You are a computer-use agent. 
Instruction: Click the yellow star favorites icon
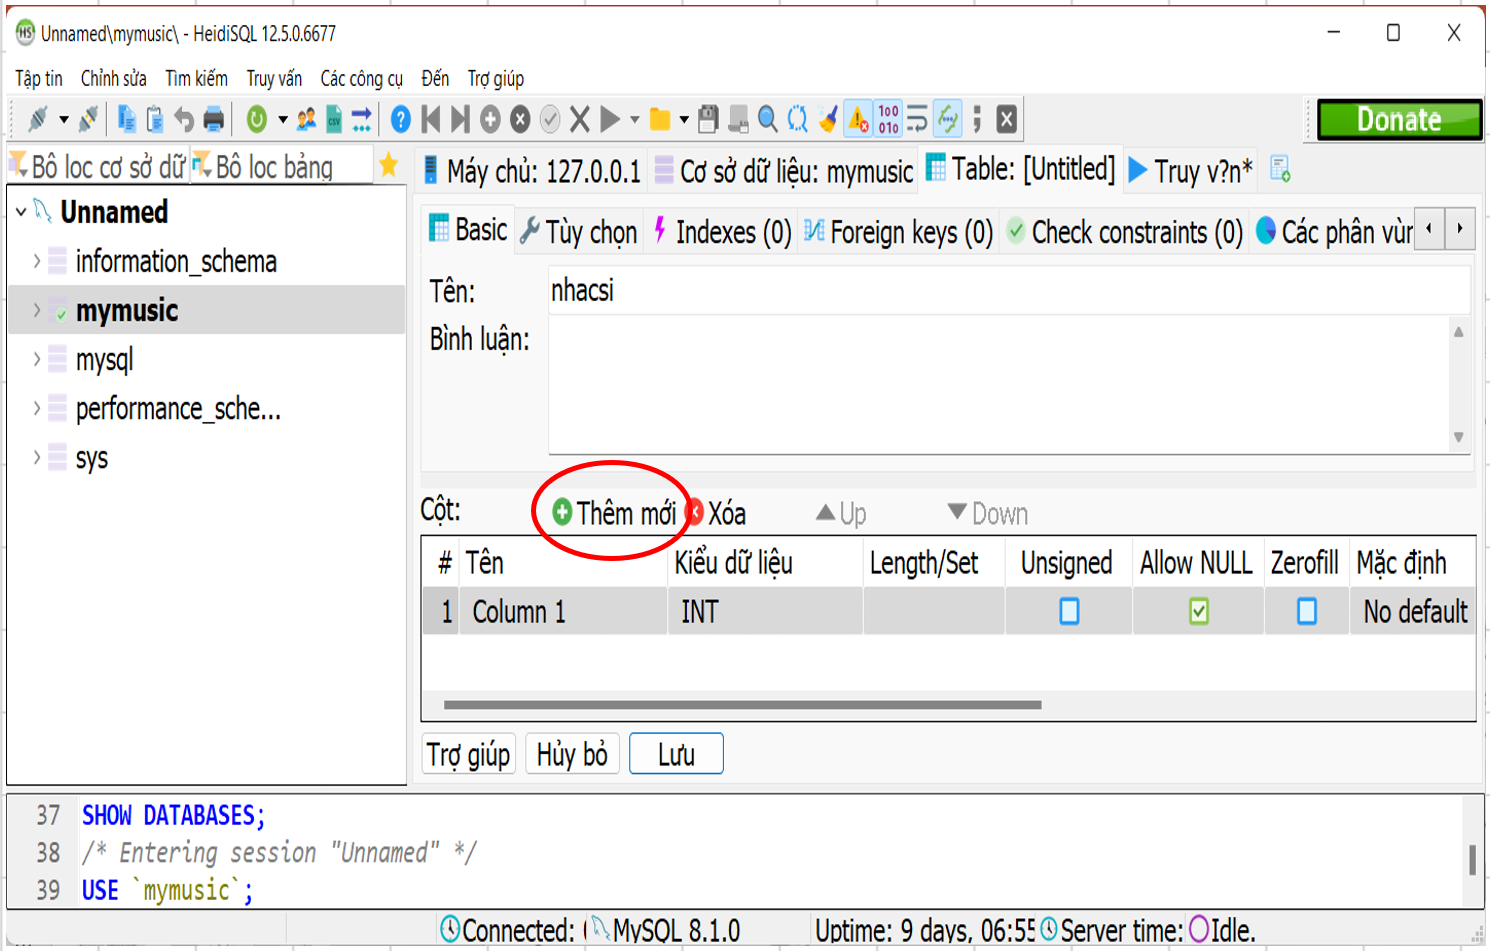[389, 166]
